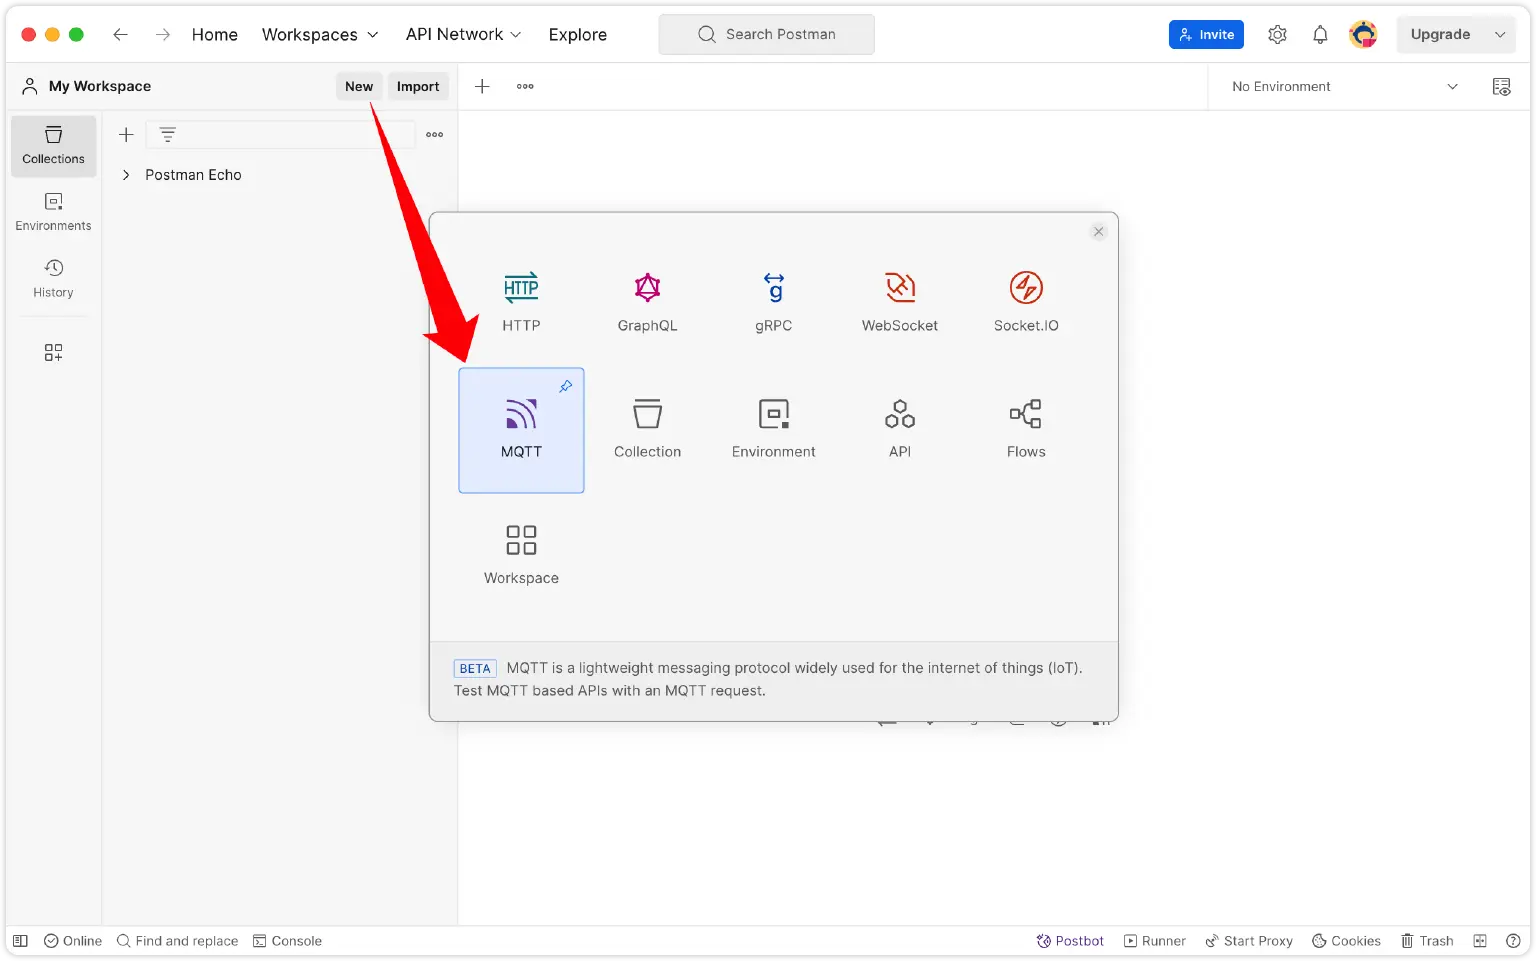
Task: Click the Search Postman field
Action: (767, 34)
